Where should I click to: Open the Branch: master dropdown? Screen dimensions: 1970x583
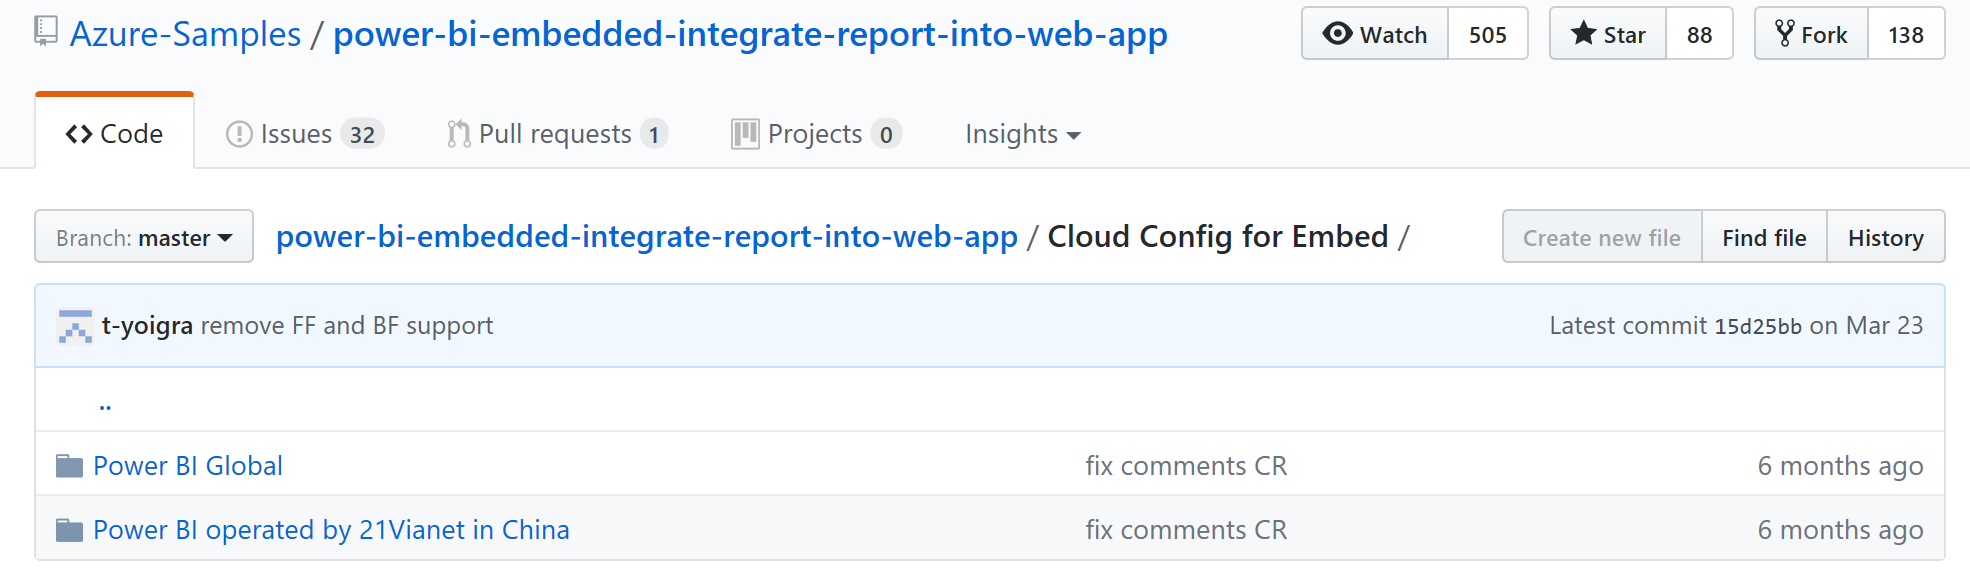click(144, 237)
